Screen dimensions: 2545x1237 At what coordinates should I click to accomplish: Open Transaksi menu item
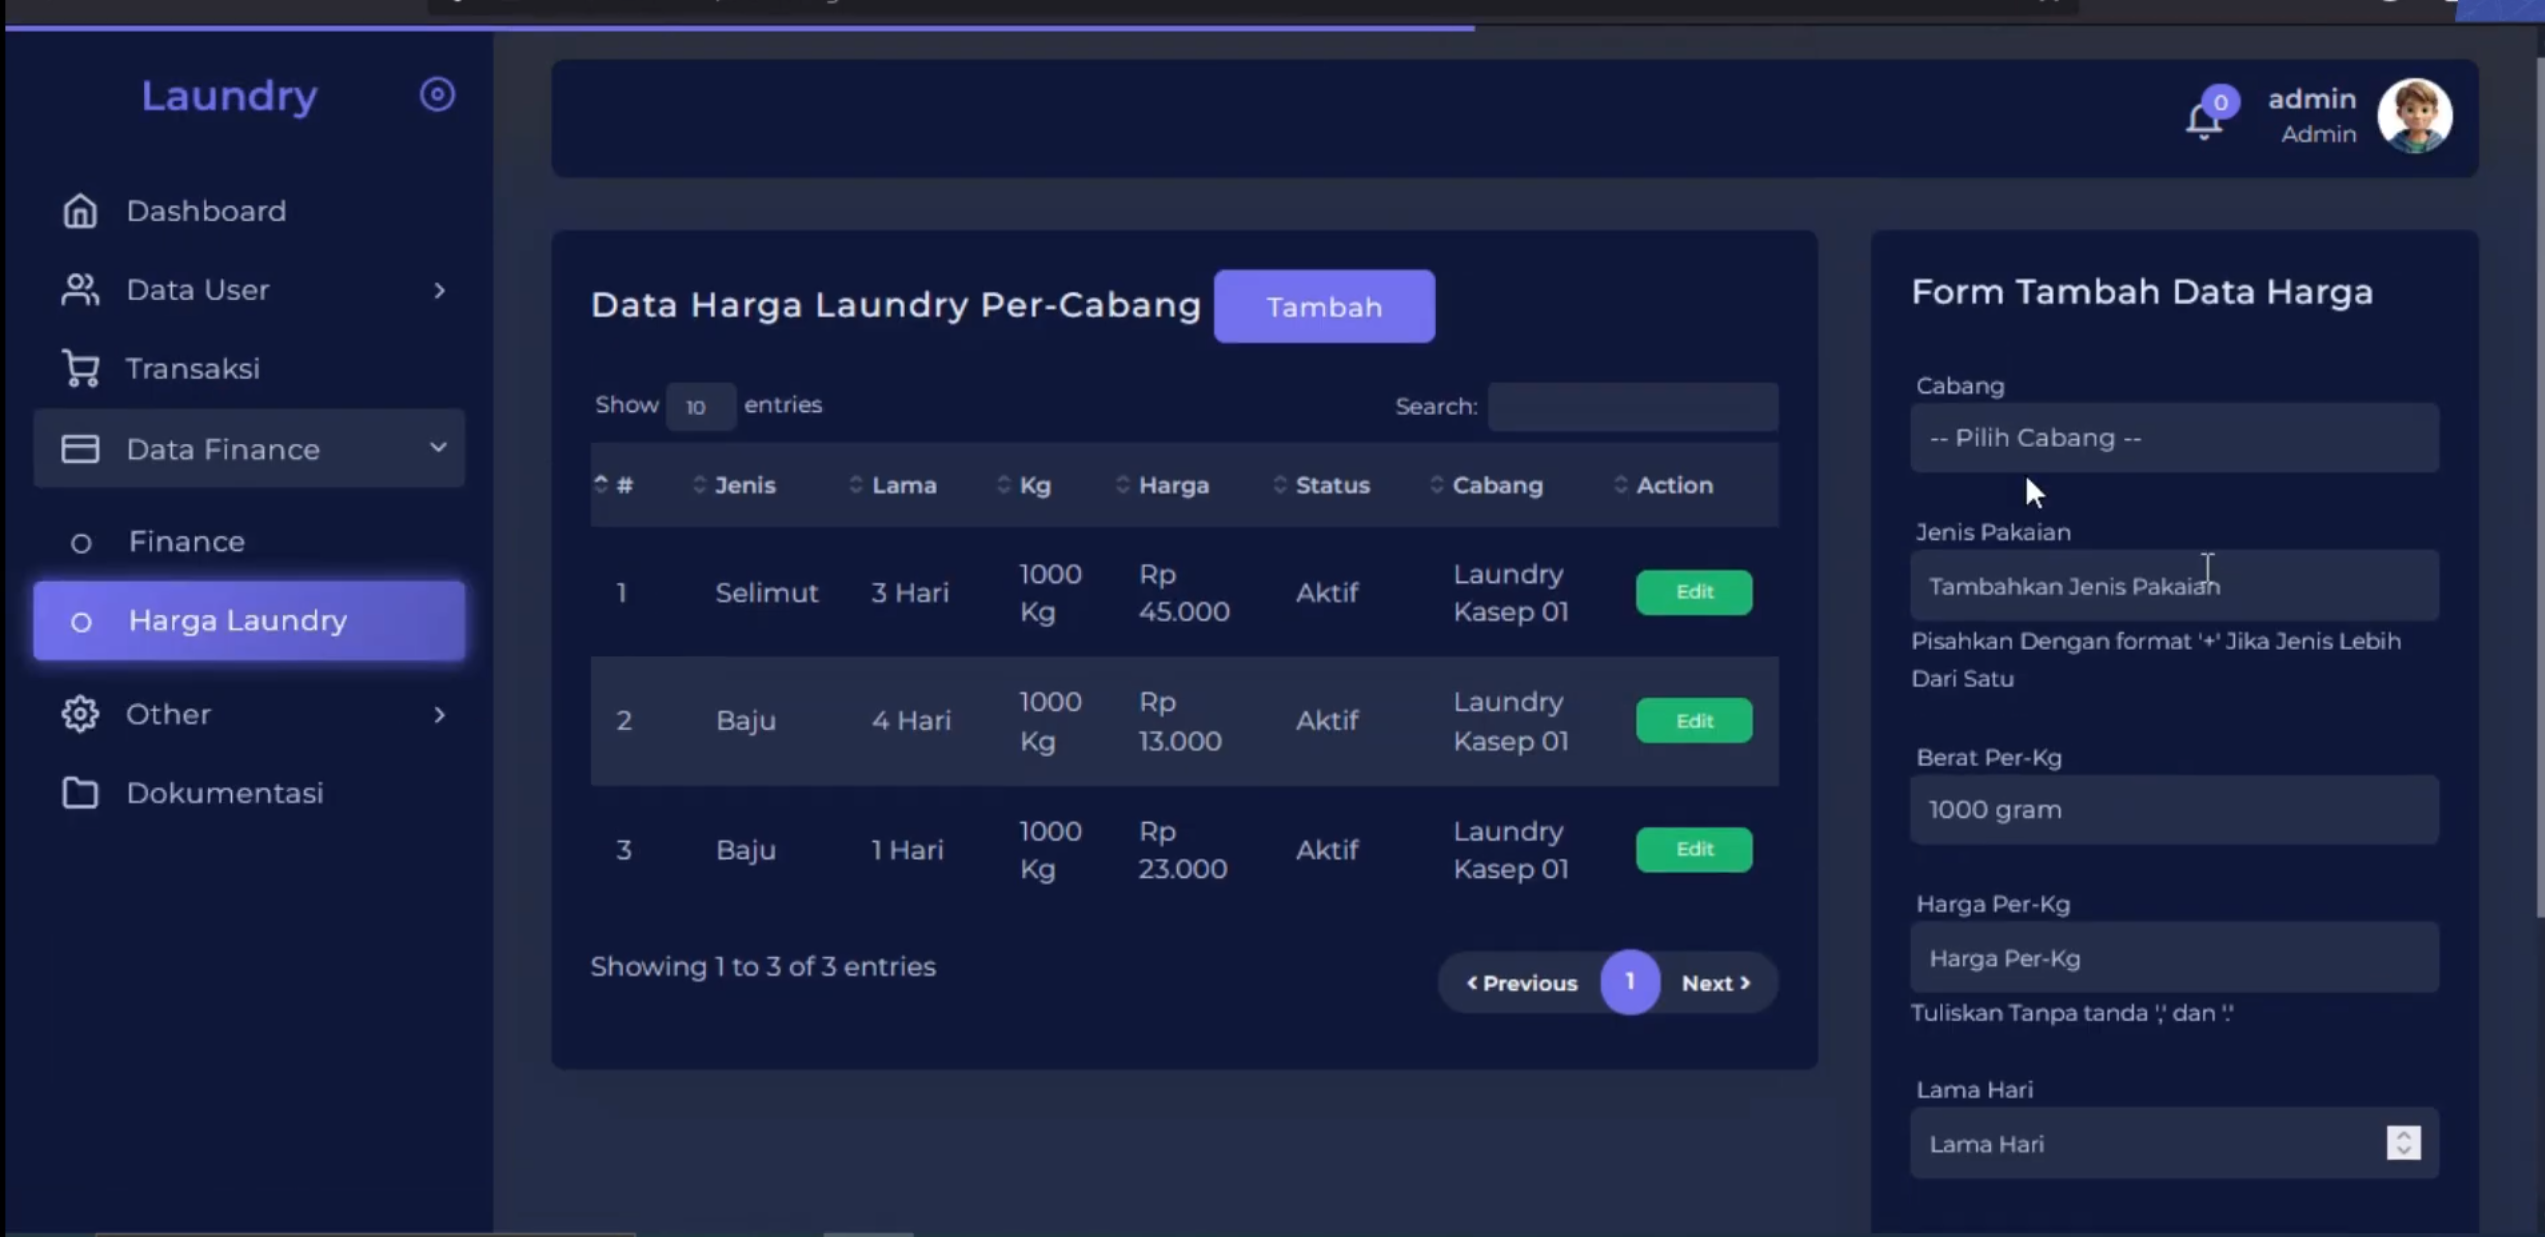coord(250,369)
